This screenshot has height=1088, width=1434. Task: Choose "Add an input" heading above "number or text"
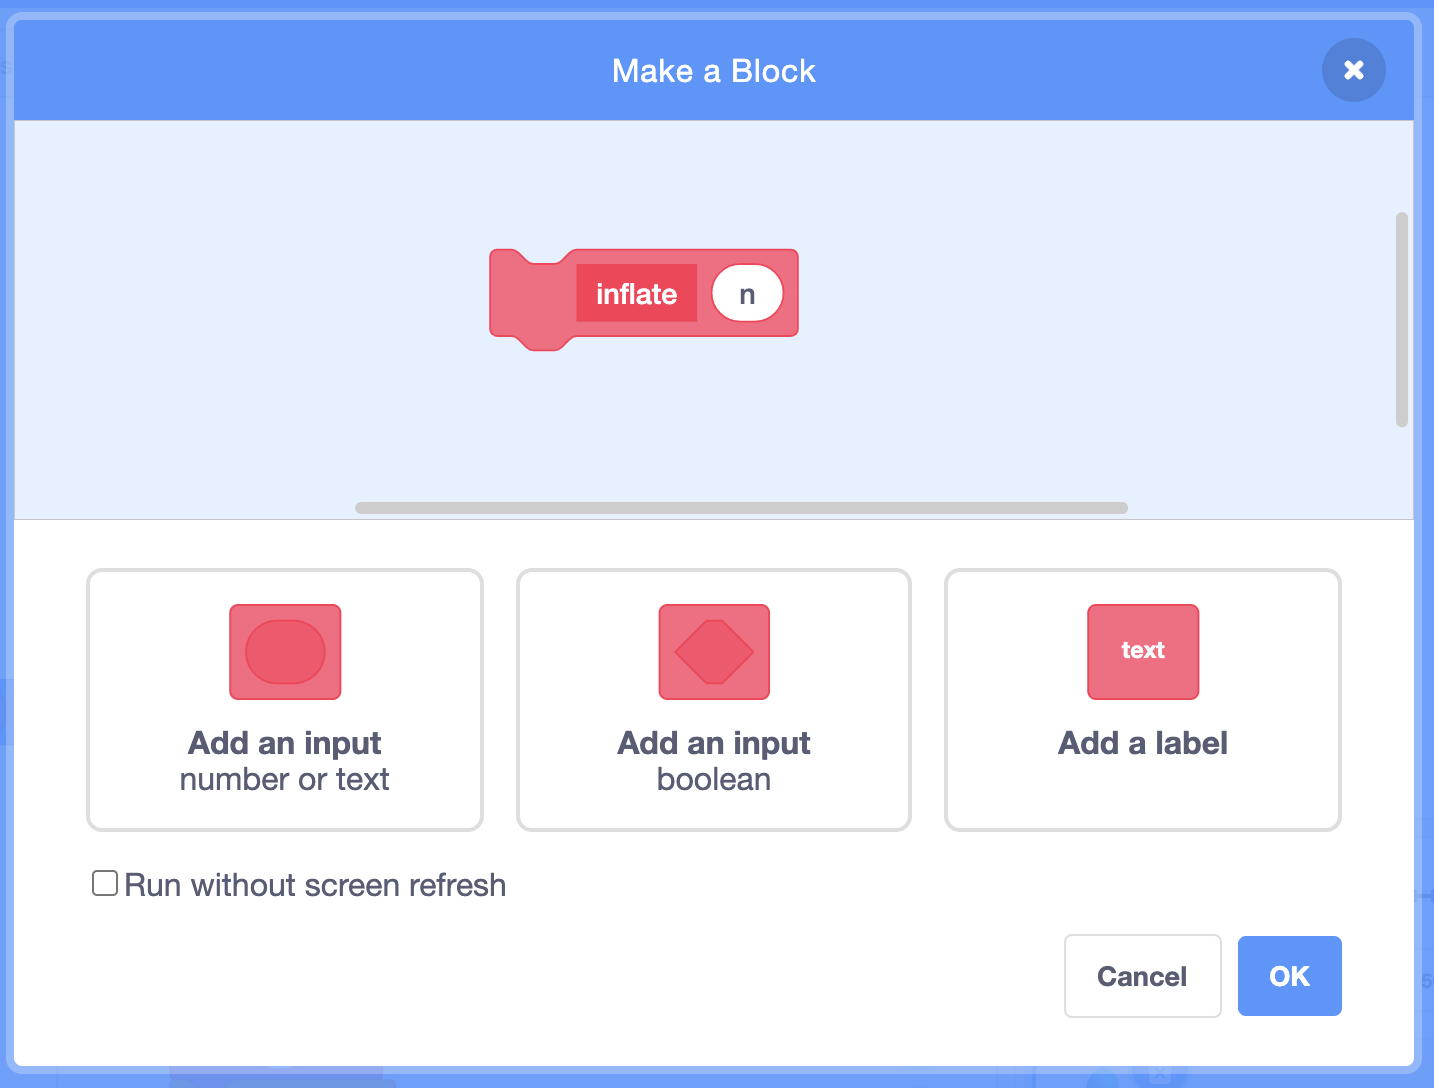point(285,743)
